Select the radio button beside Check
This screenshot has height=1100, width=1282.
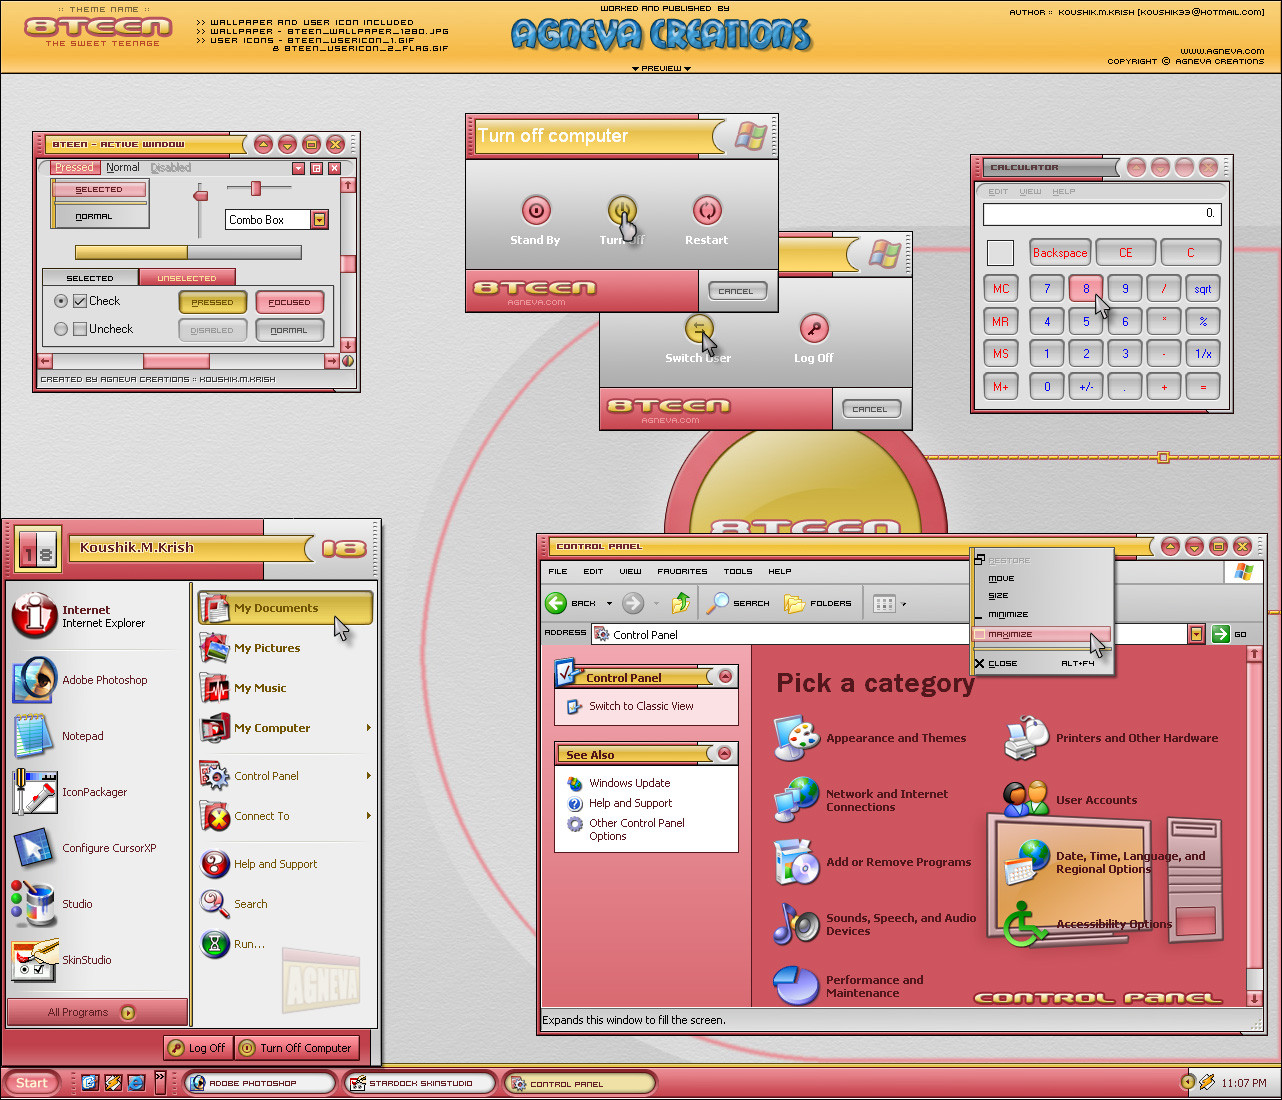click(x=61, y=301)
